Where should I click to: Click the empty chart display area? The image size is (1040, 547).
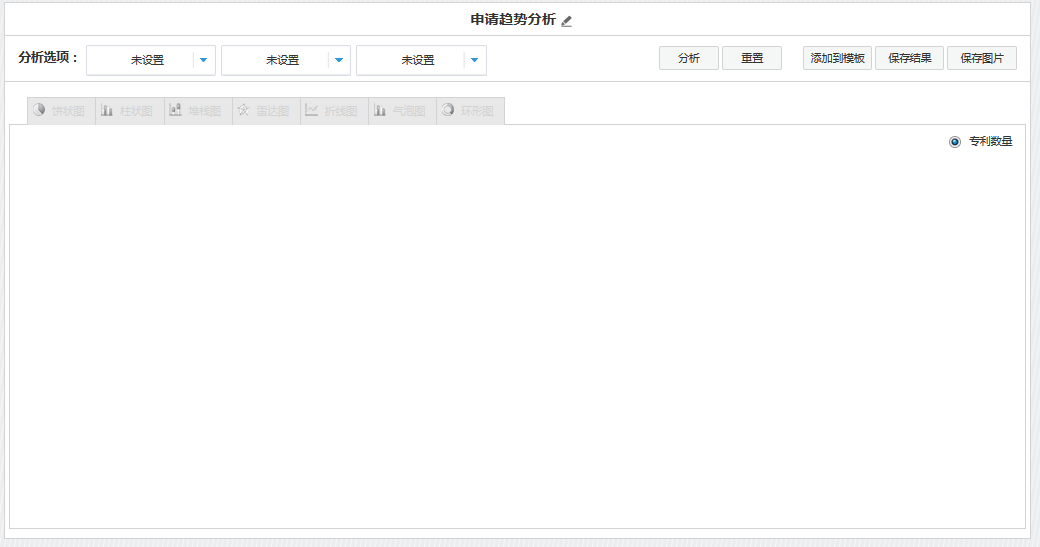pyautogui.click(x=517, y=330)
